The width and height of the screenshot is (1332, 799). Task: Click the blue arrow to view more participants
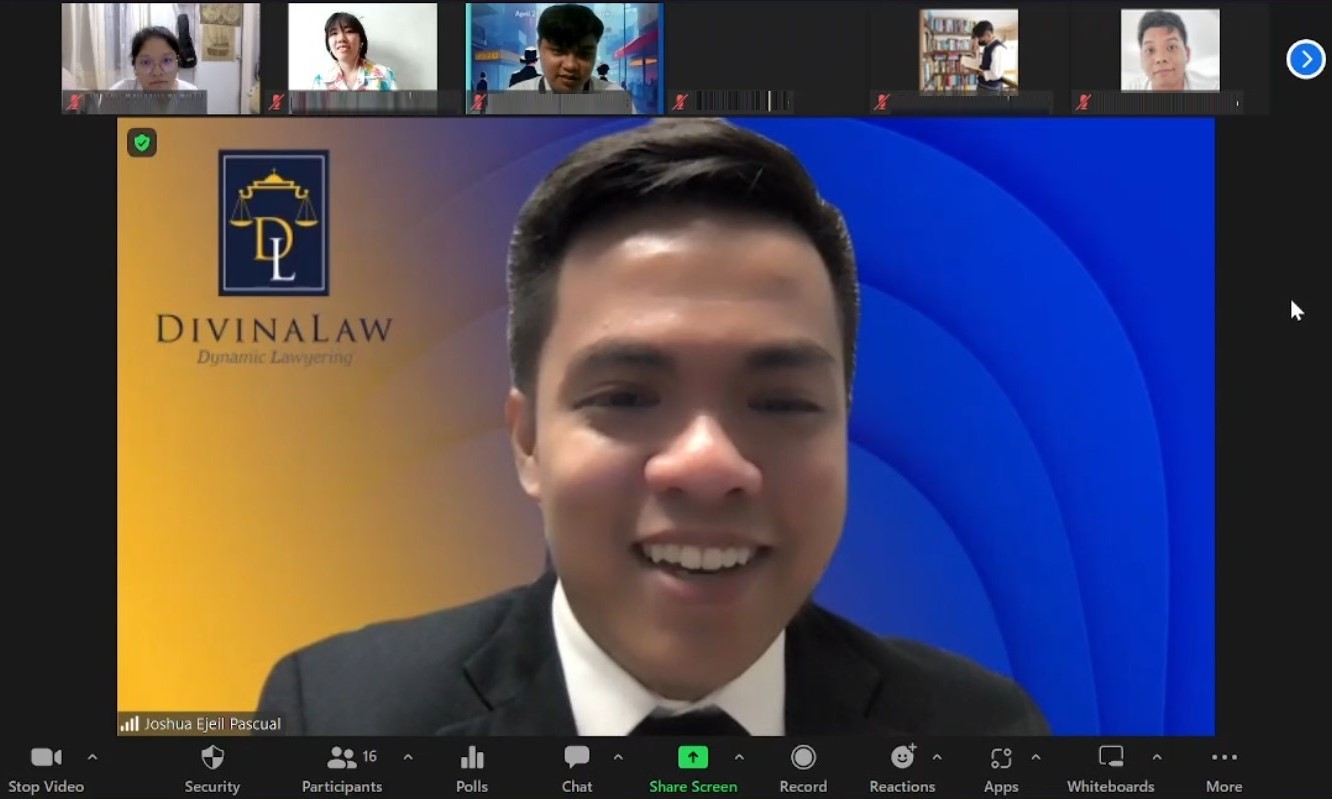pyautogui.click(x=1306, y=59)
